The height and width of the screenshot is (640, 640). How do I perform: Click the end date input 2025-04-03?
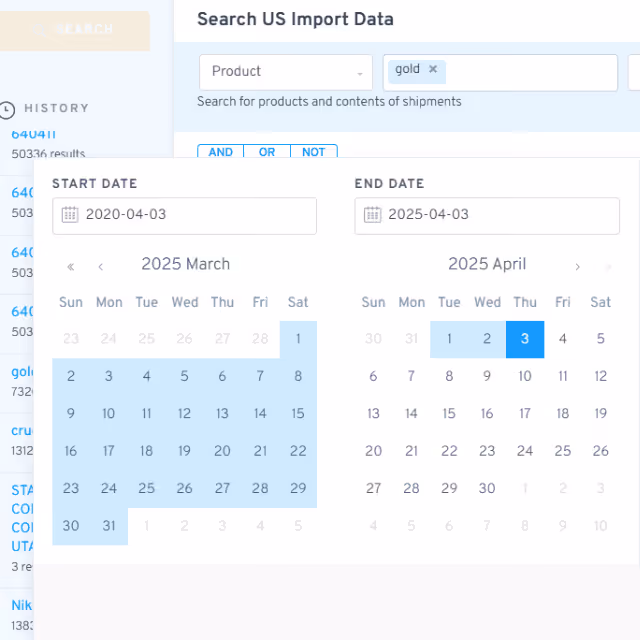[487, 216]
